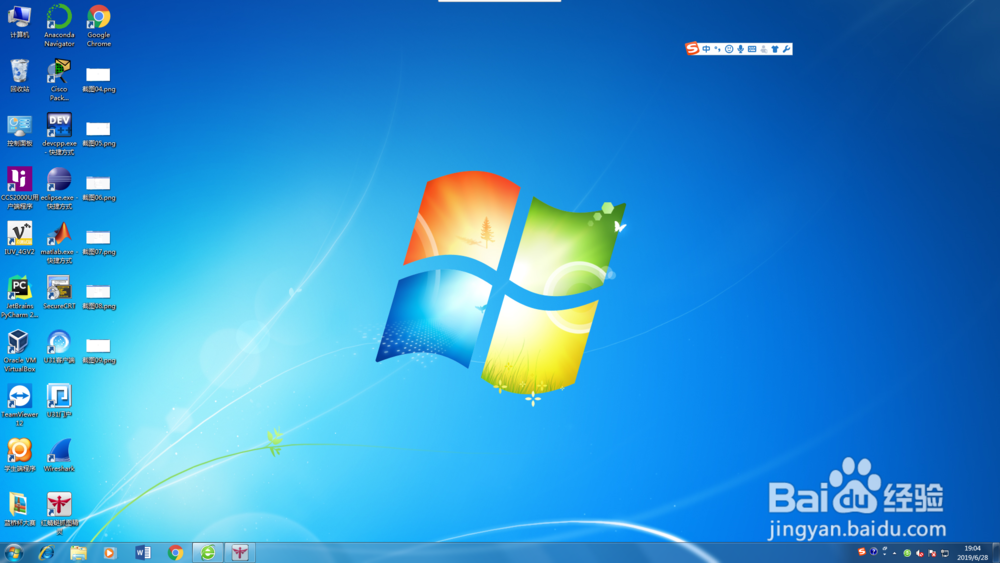
Task: Select TeamViewer 12 shortcut
Action: (x=19, y=405)
